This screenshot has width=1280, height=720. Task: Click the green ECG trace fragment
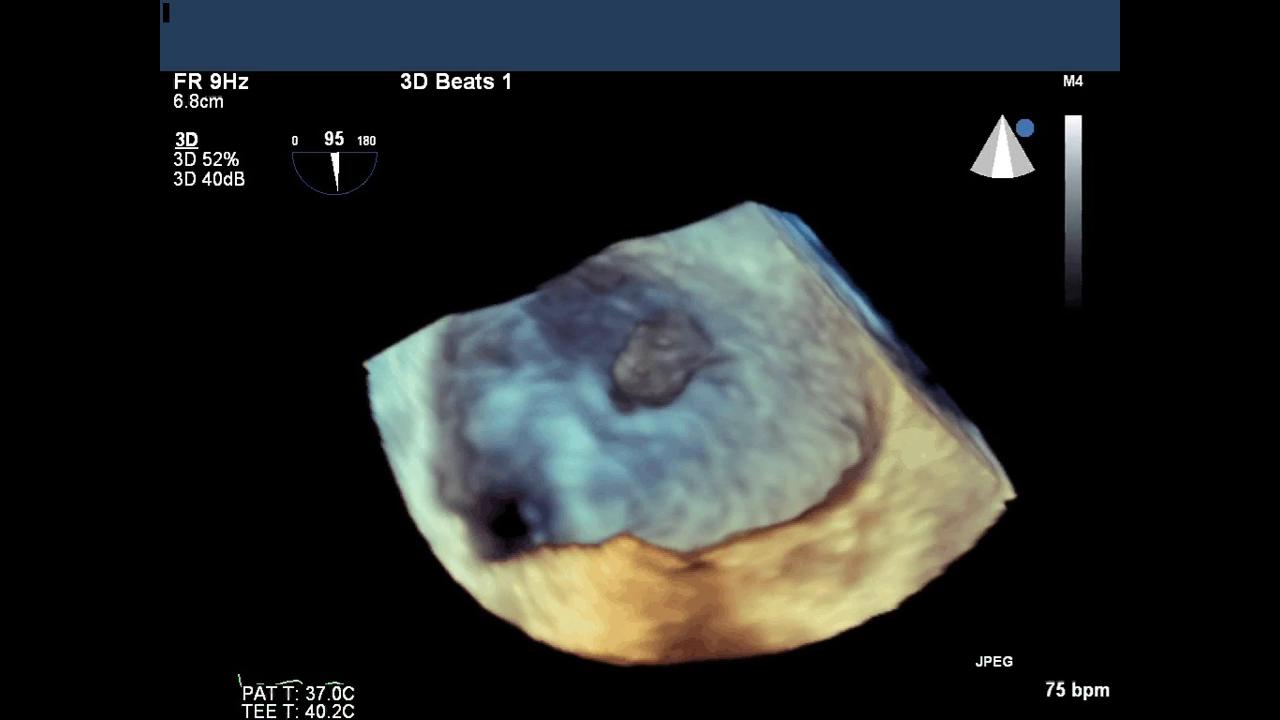290,683
